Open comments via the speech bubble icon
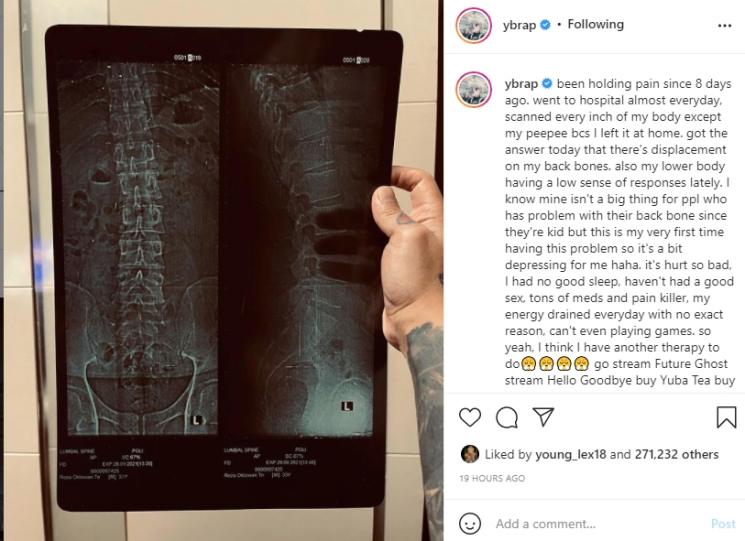This screenshot has height=541, width=745. (x=506, y=417)
